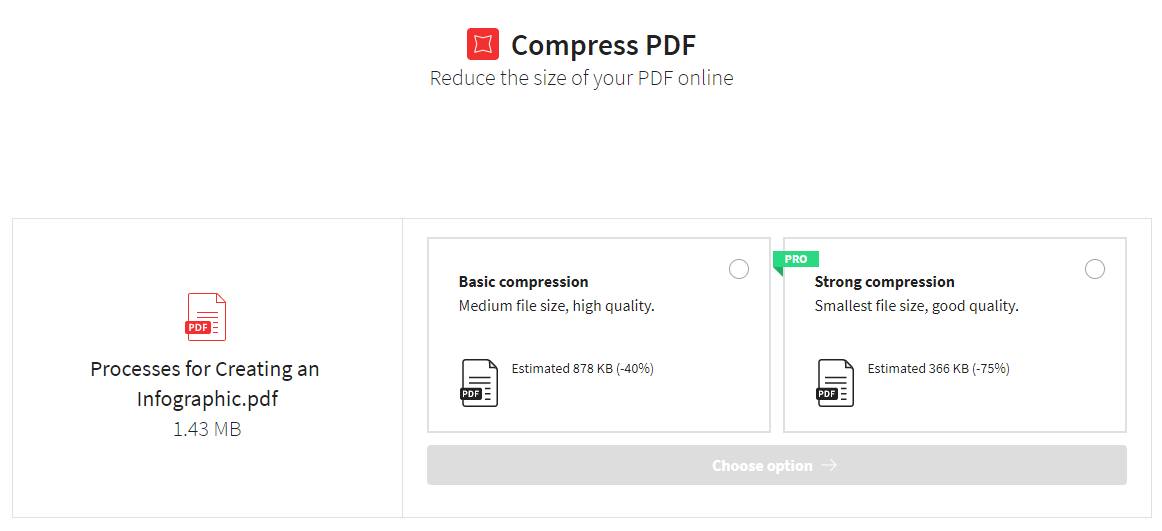Click the Medium file size, high quality description
The height and width of the screenshot is (531, 1162).
557,306
